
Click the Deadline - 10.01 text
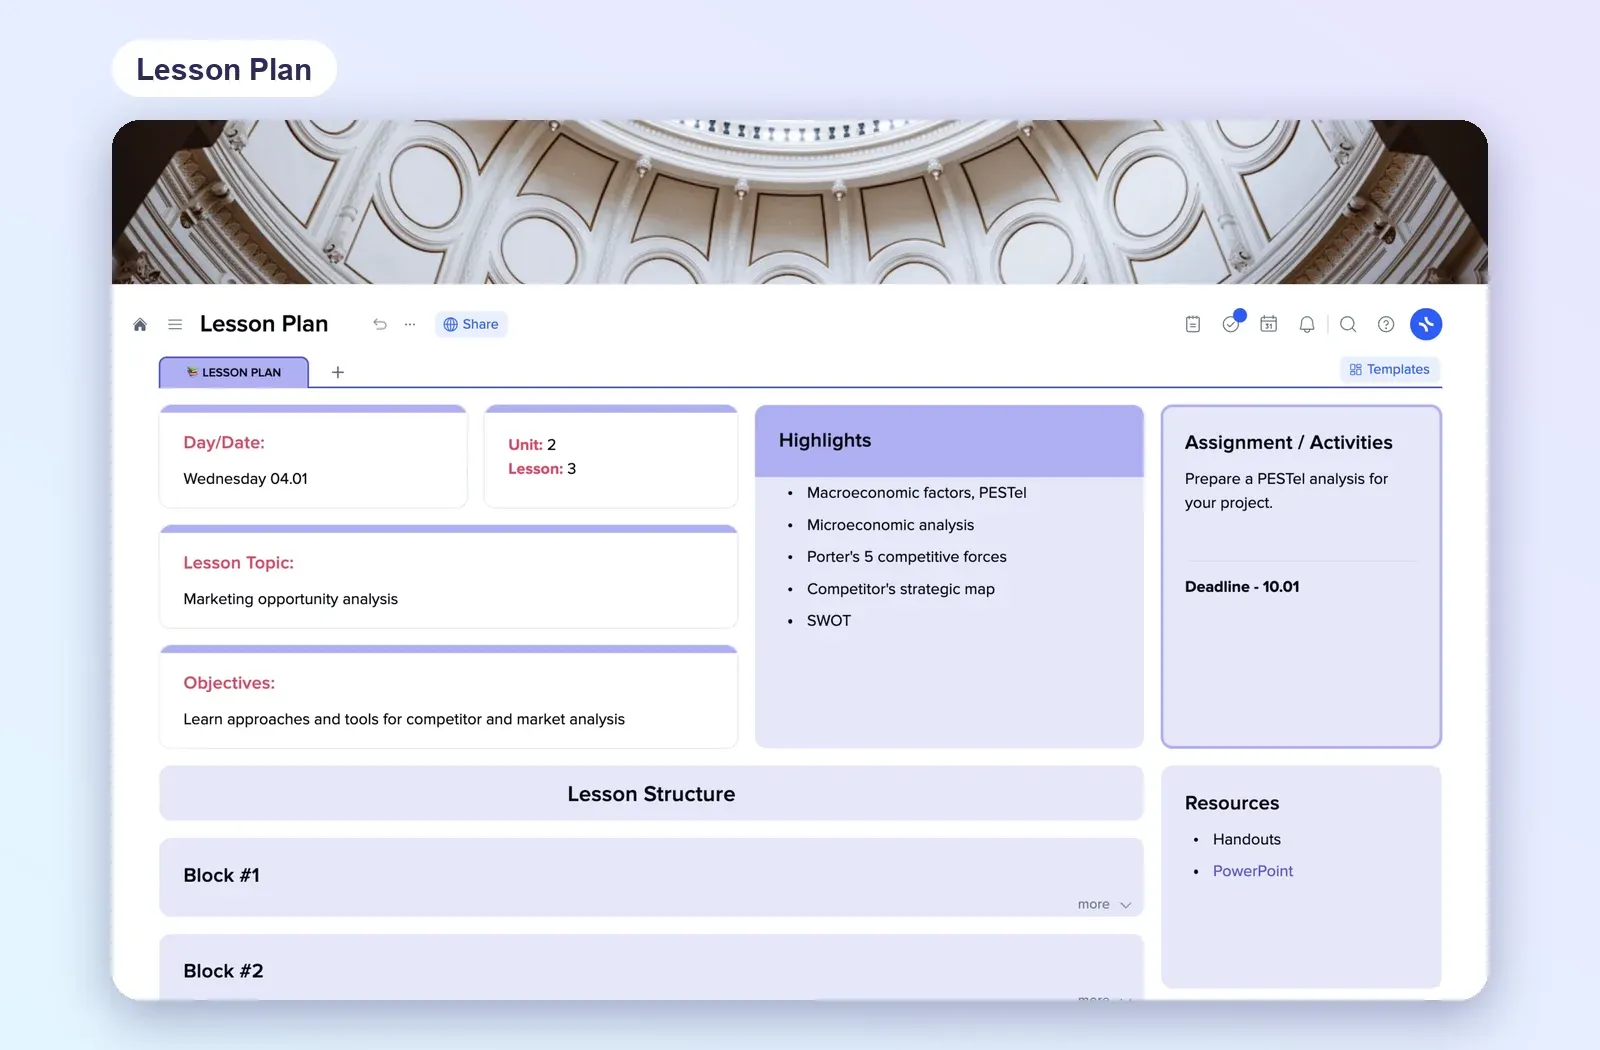[1242, 587]
